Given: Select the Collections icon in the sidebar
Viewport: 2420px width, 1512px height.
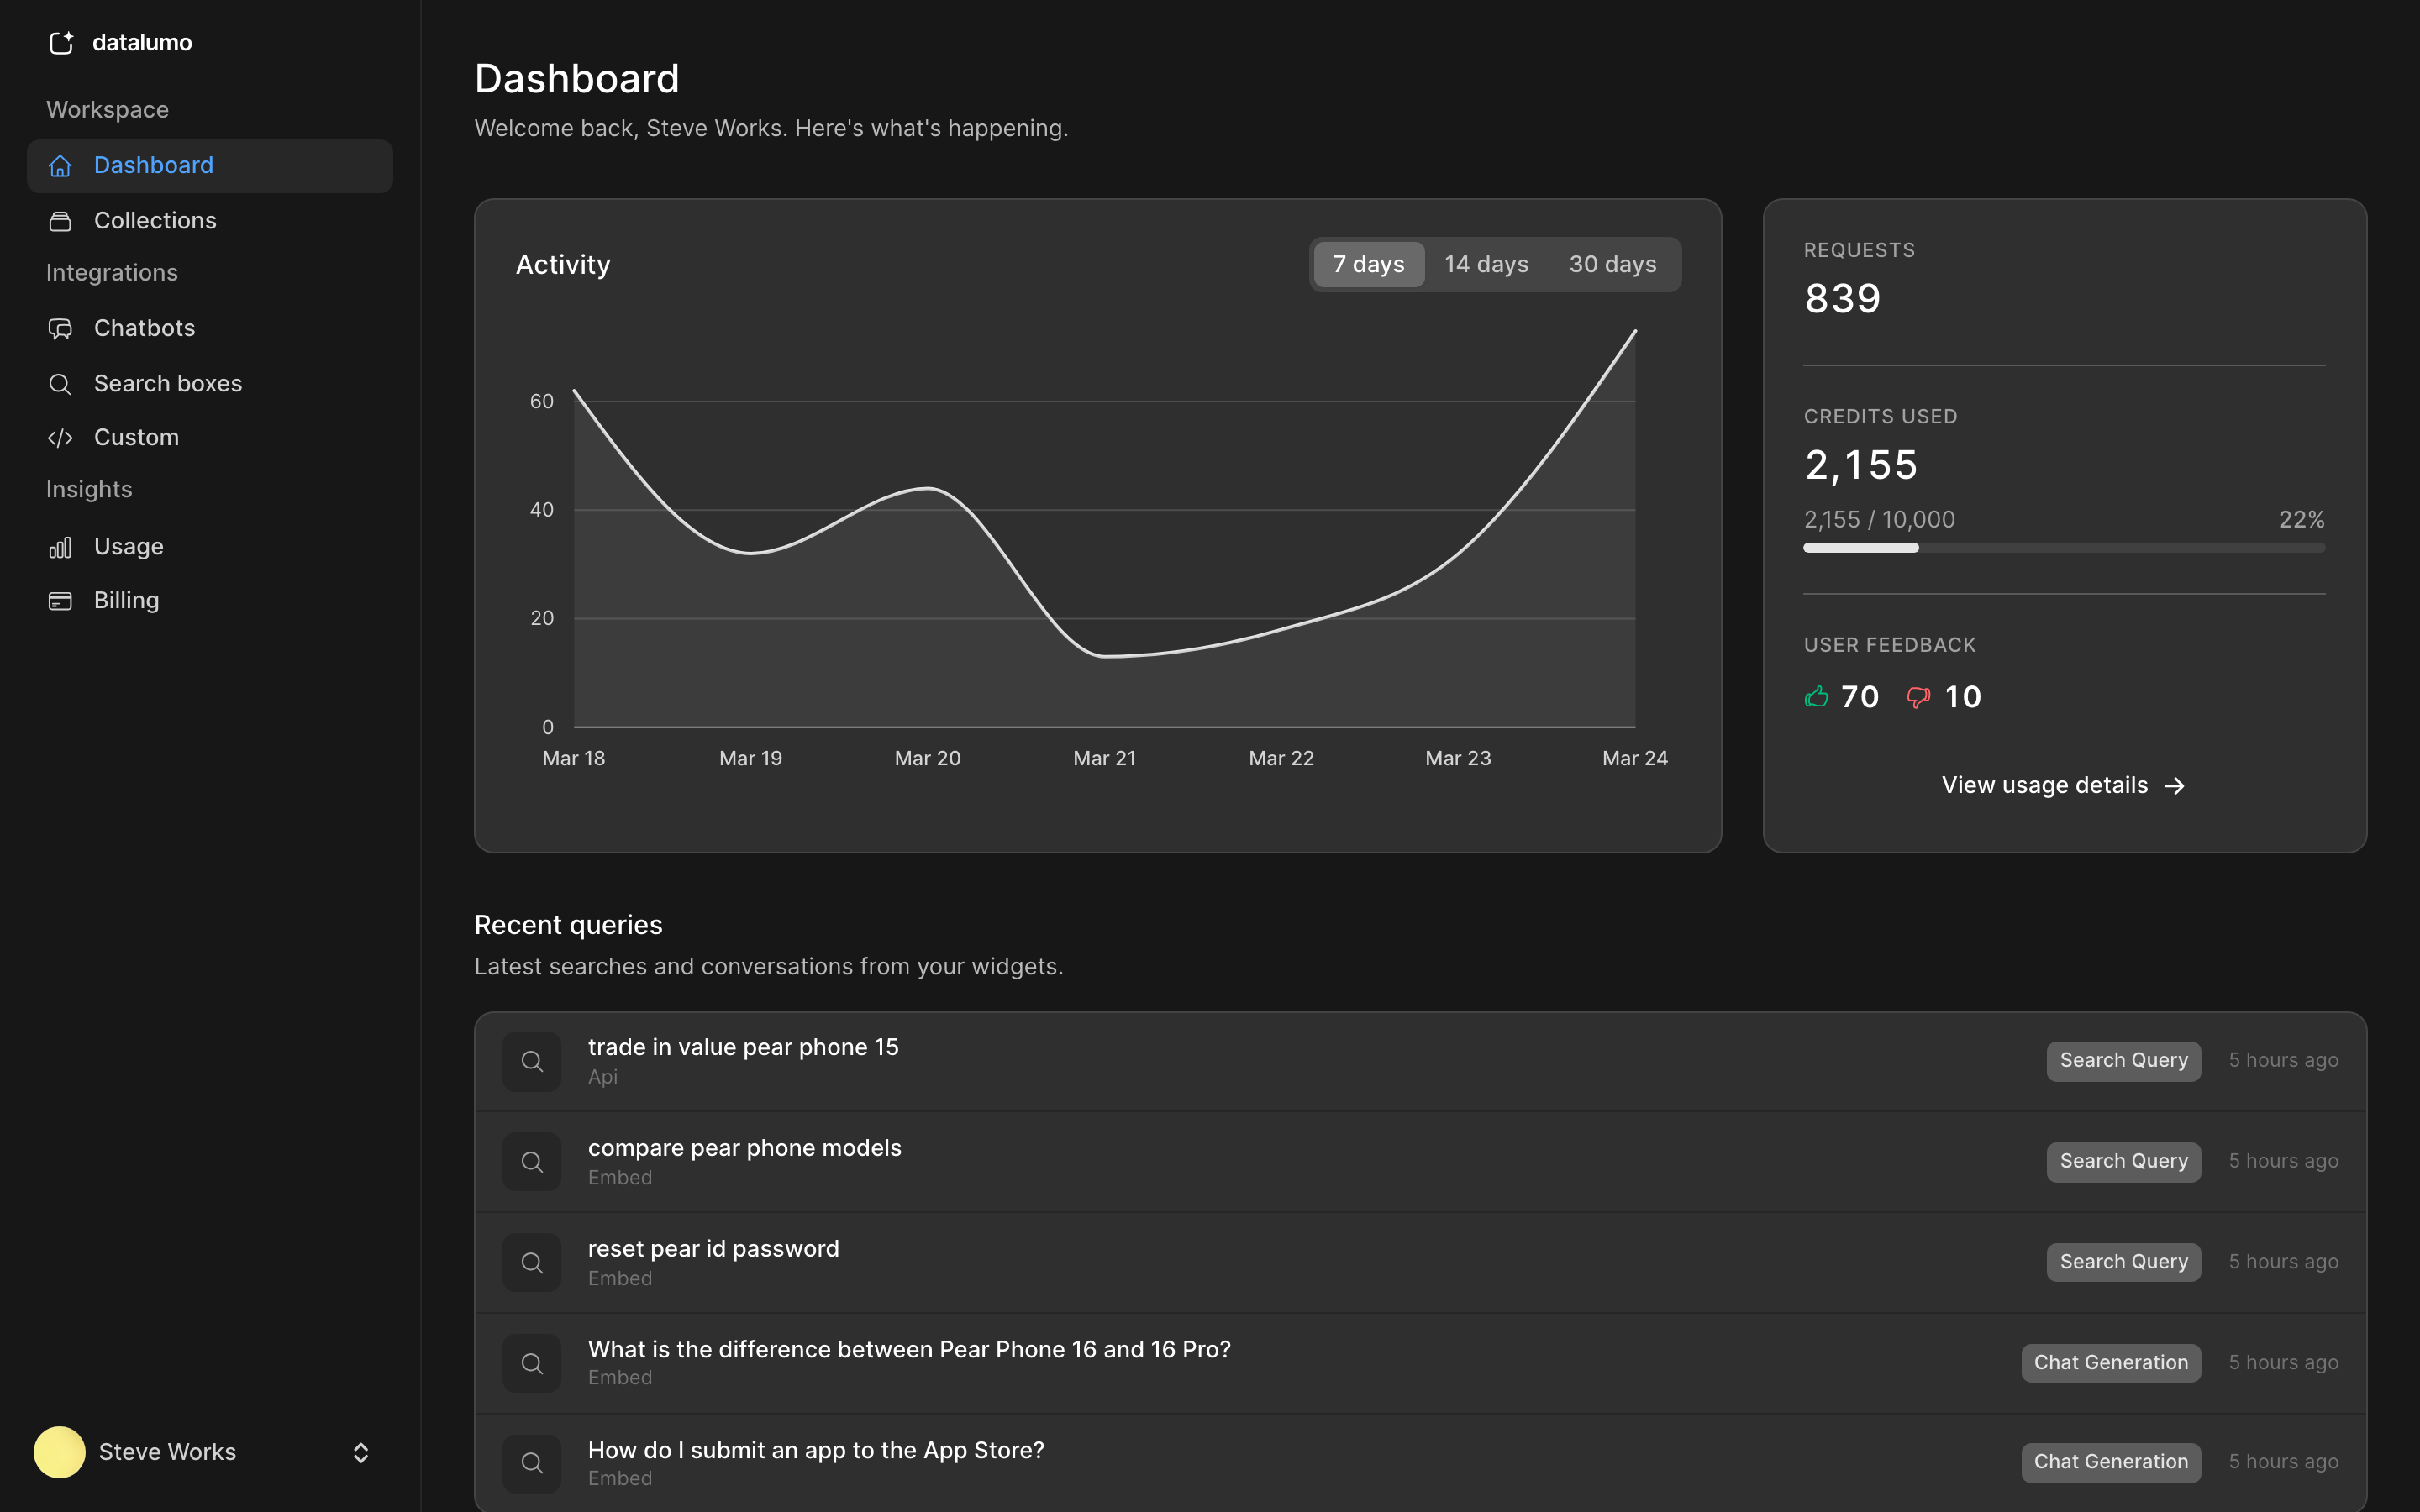Looking at the screenshot, I should [x=61, y=220].
